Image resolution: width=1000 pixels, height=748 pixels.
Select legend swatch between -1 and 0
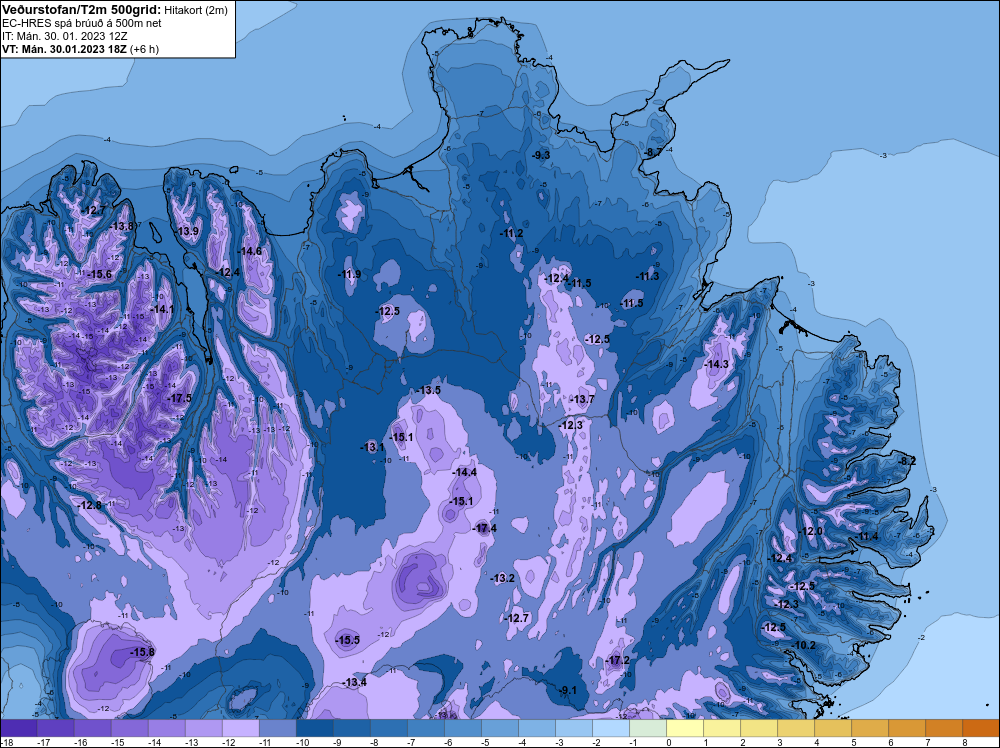[647, 728]
